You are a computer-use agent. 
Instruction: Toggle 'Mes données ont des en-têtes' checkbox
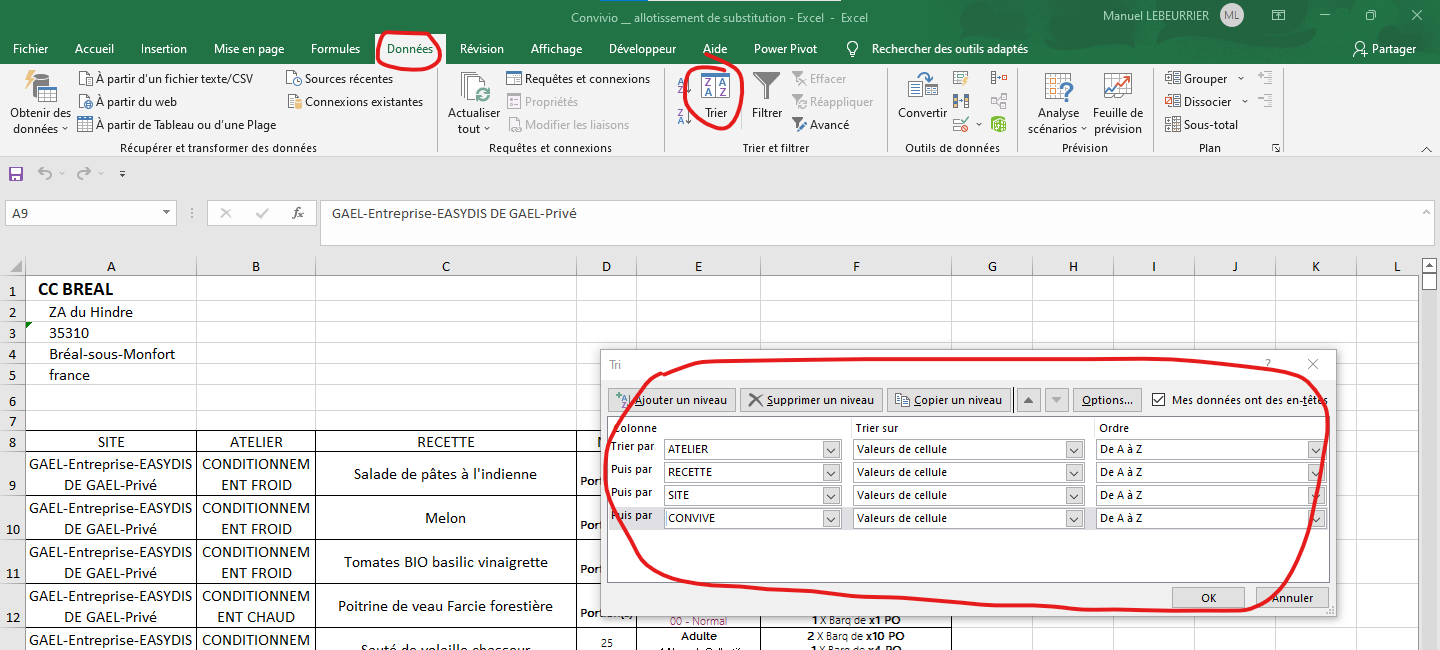point(1158,400)
